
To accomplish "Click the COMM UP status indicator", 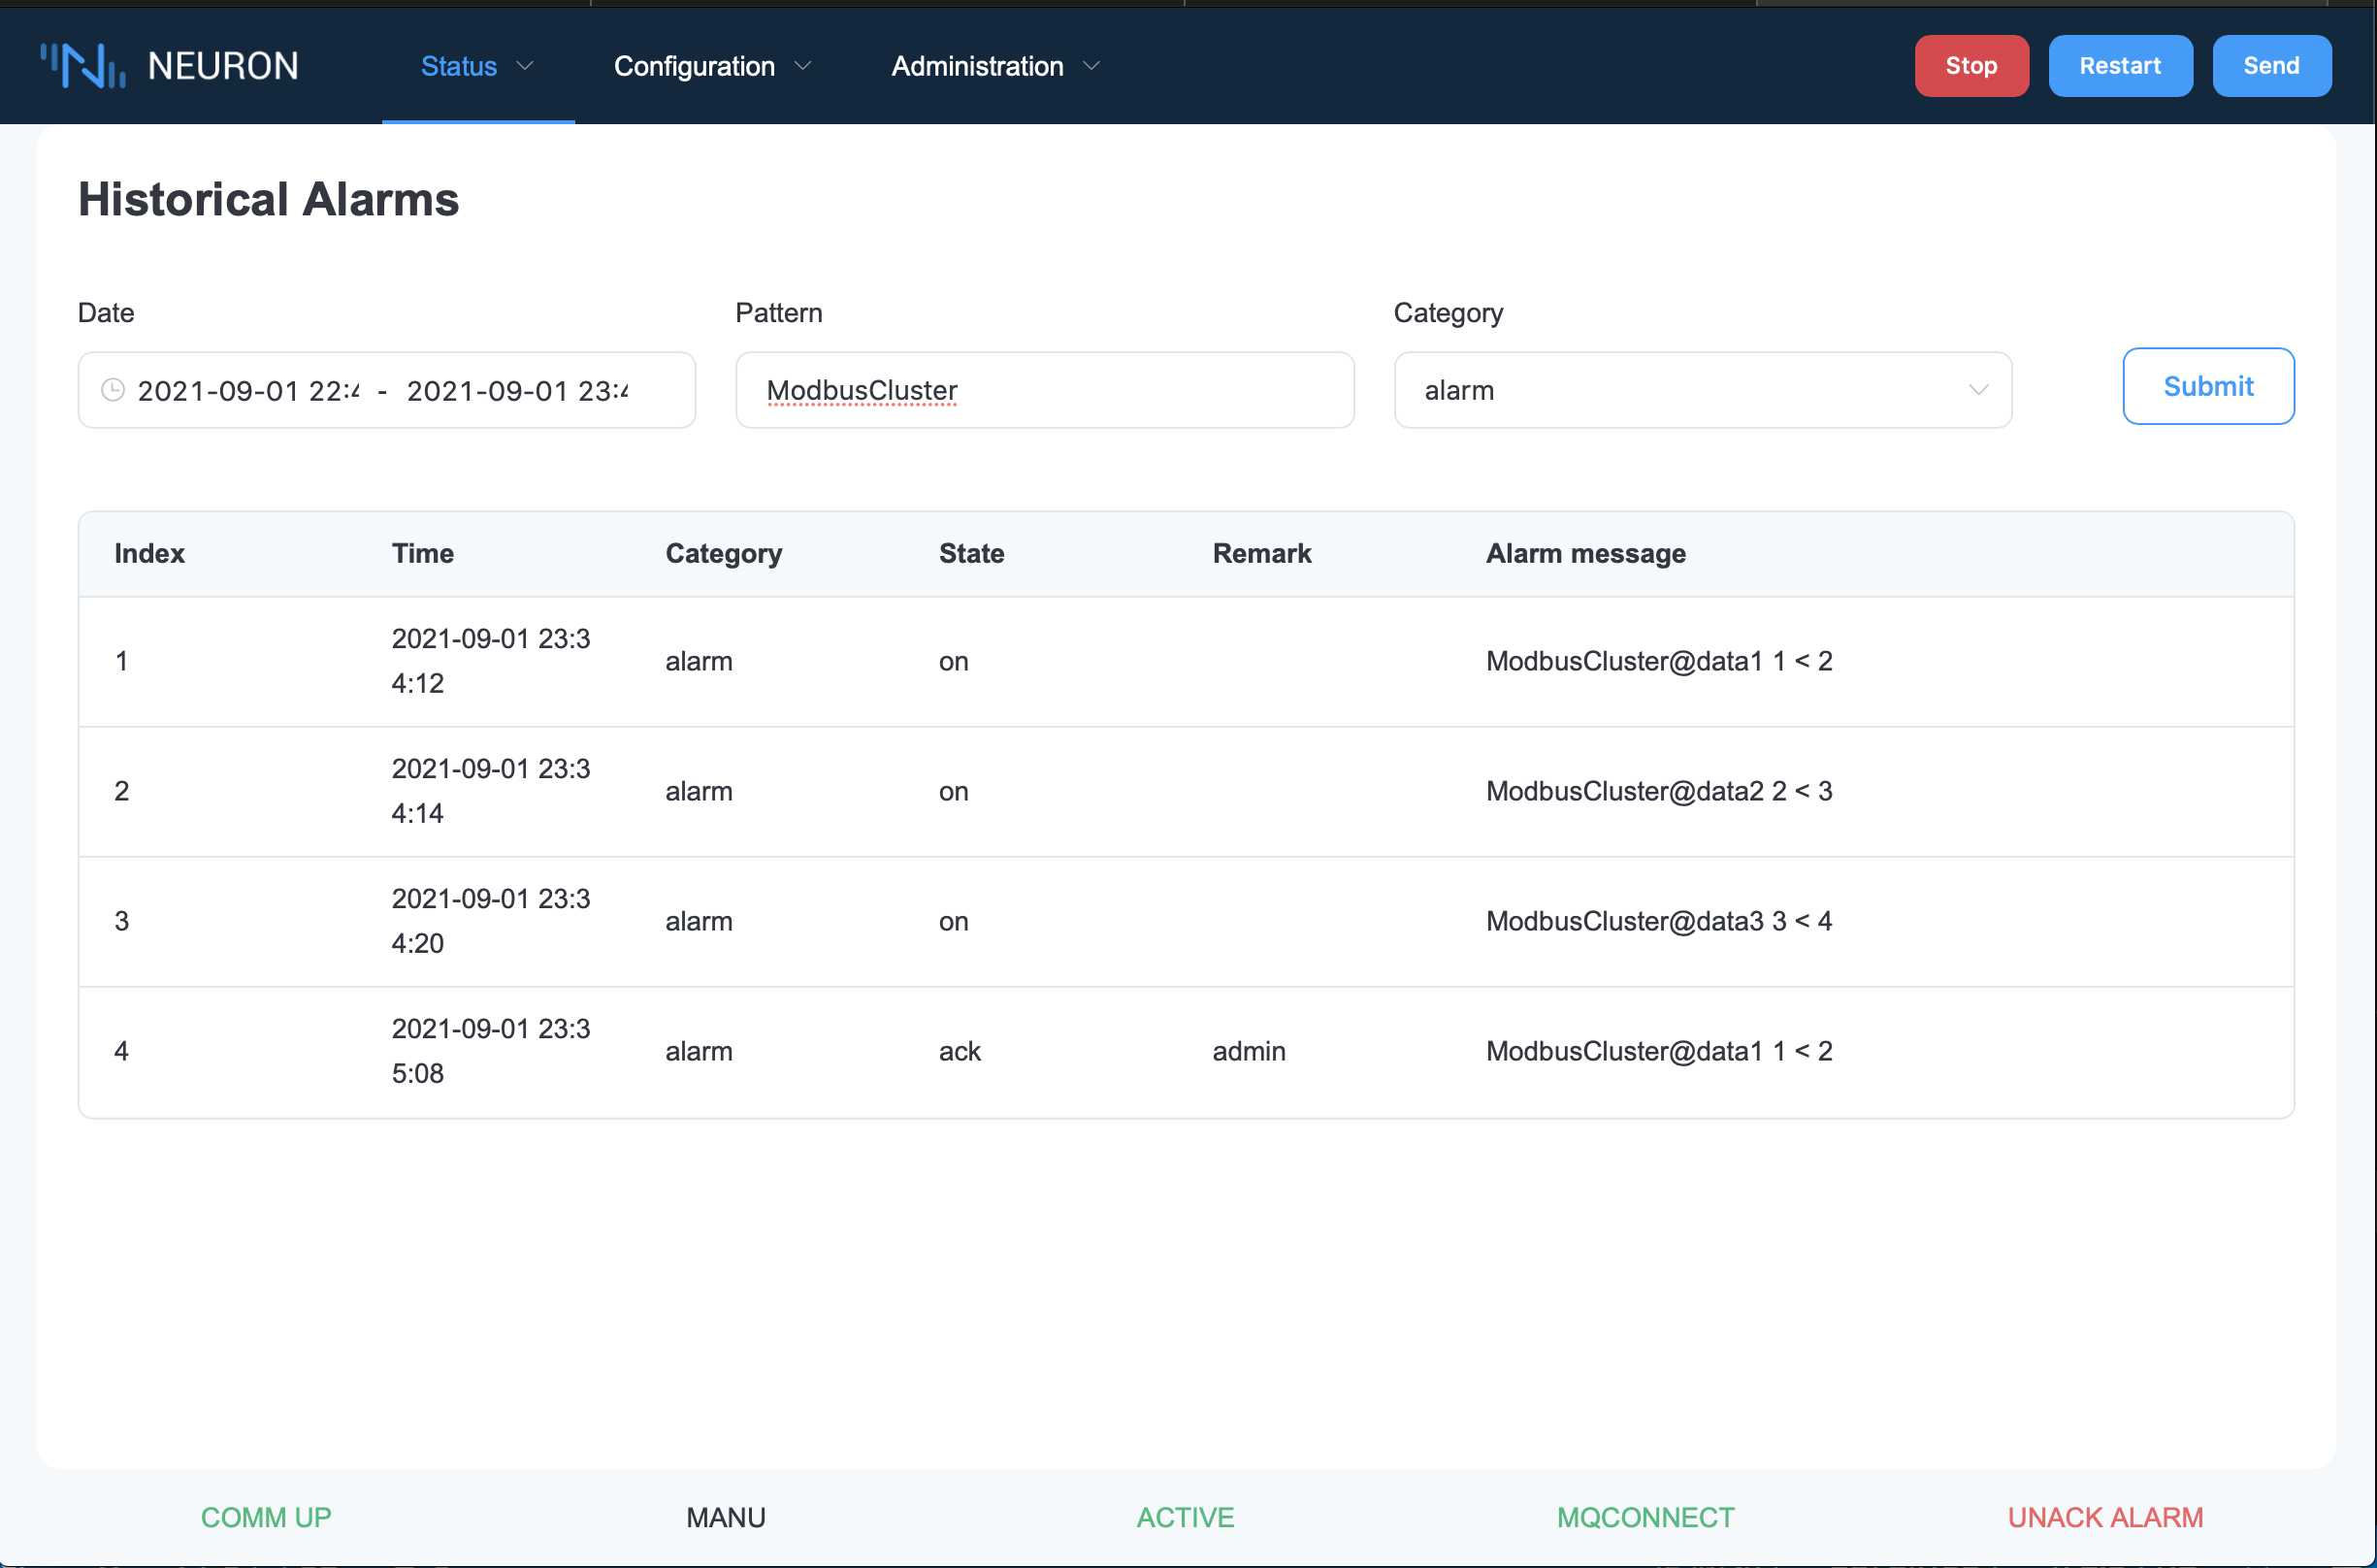I will point(266,1517).
